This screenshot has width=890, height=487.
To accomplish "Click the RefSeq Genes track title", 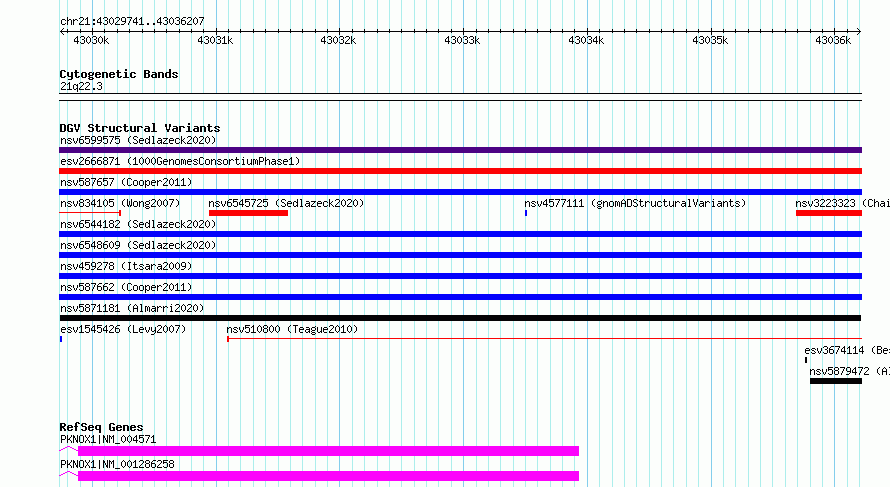I will (101, 427).
